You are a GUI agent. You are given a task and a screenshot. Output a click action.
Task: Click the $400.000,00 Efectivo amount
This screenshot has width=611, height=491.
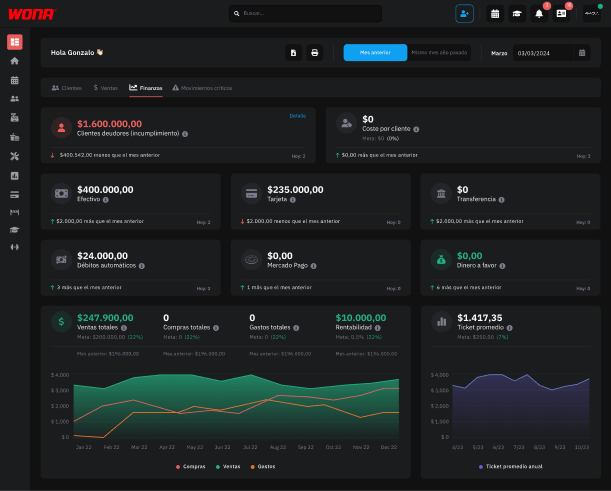pyautogui.click(x=105, y=190)
